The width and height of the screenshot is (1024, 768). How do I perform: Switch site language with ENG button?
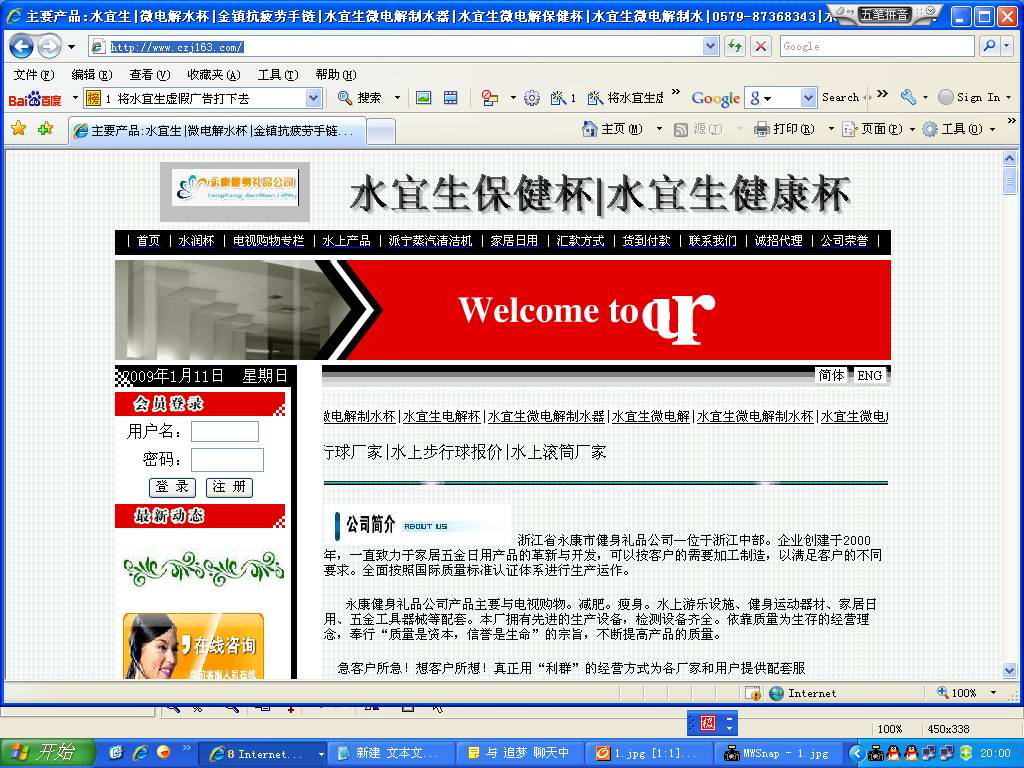869,375
